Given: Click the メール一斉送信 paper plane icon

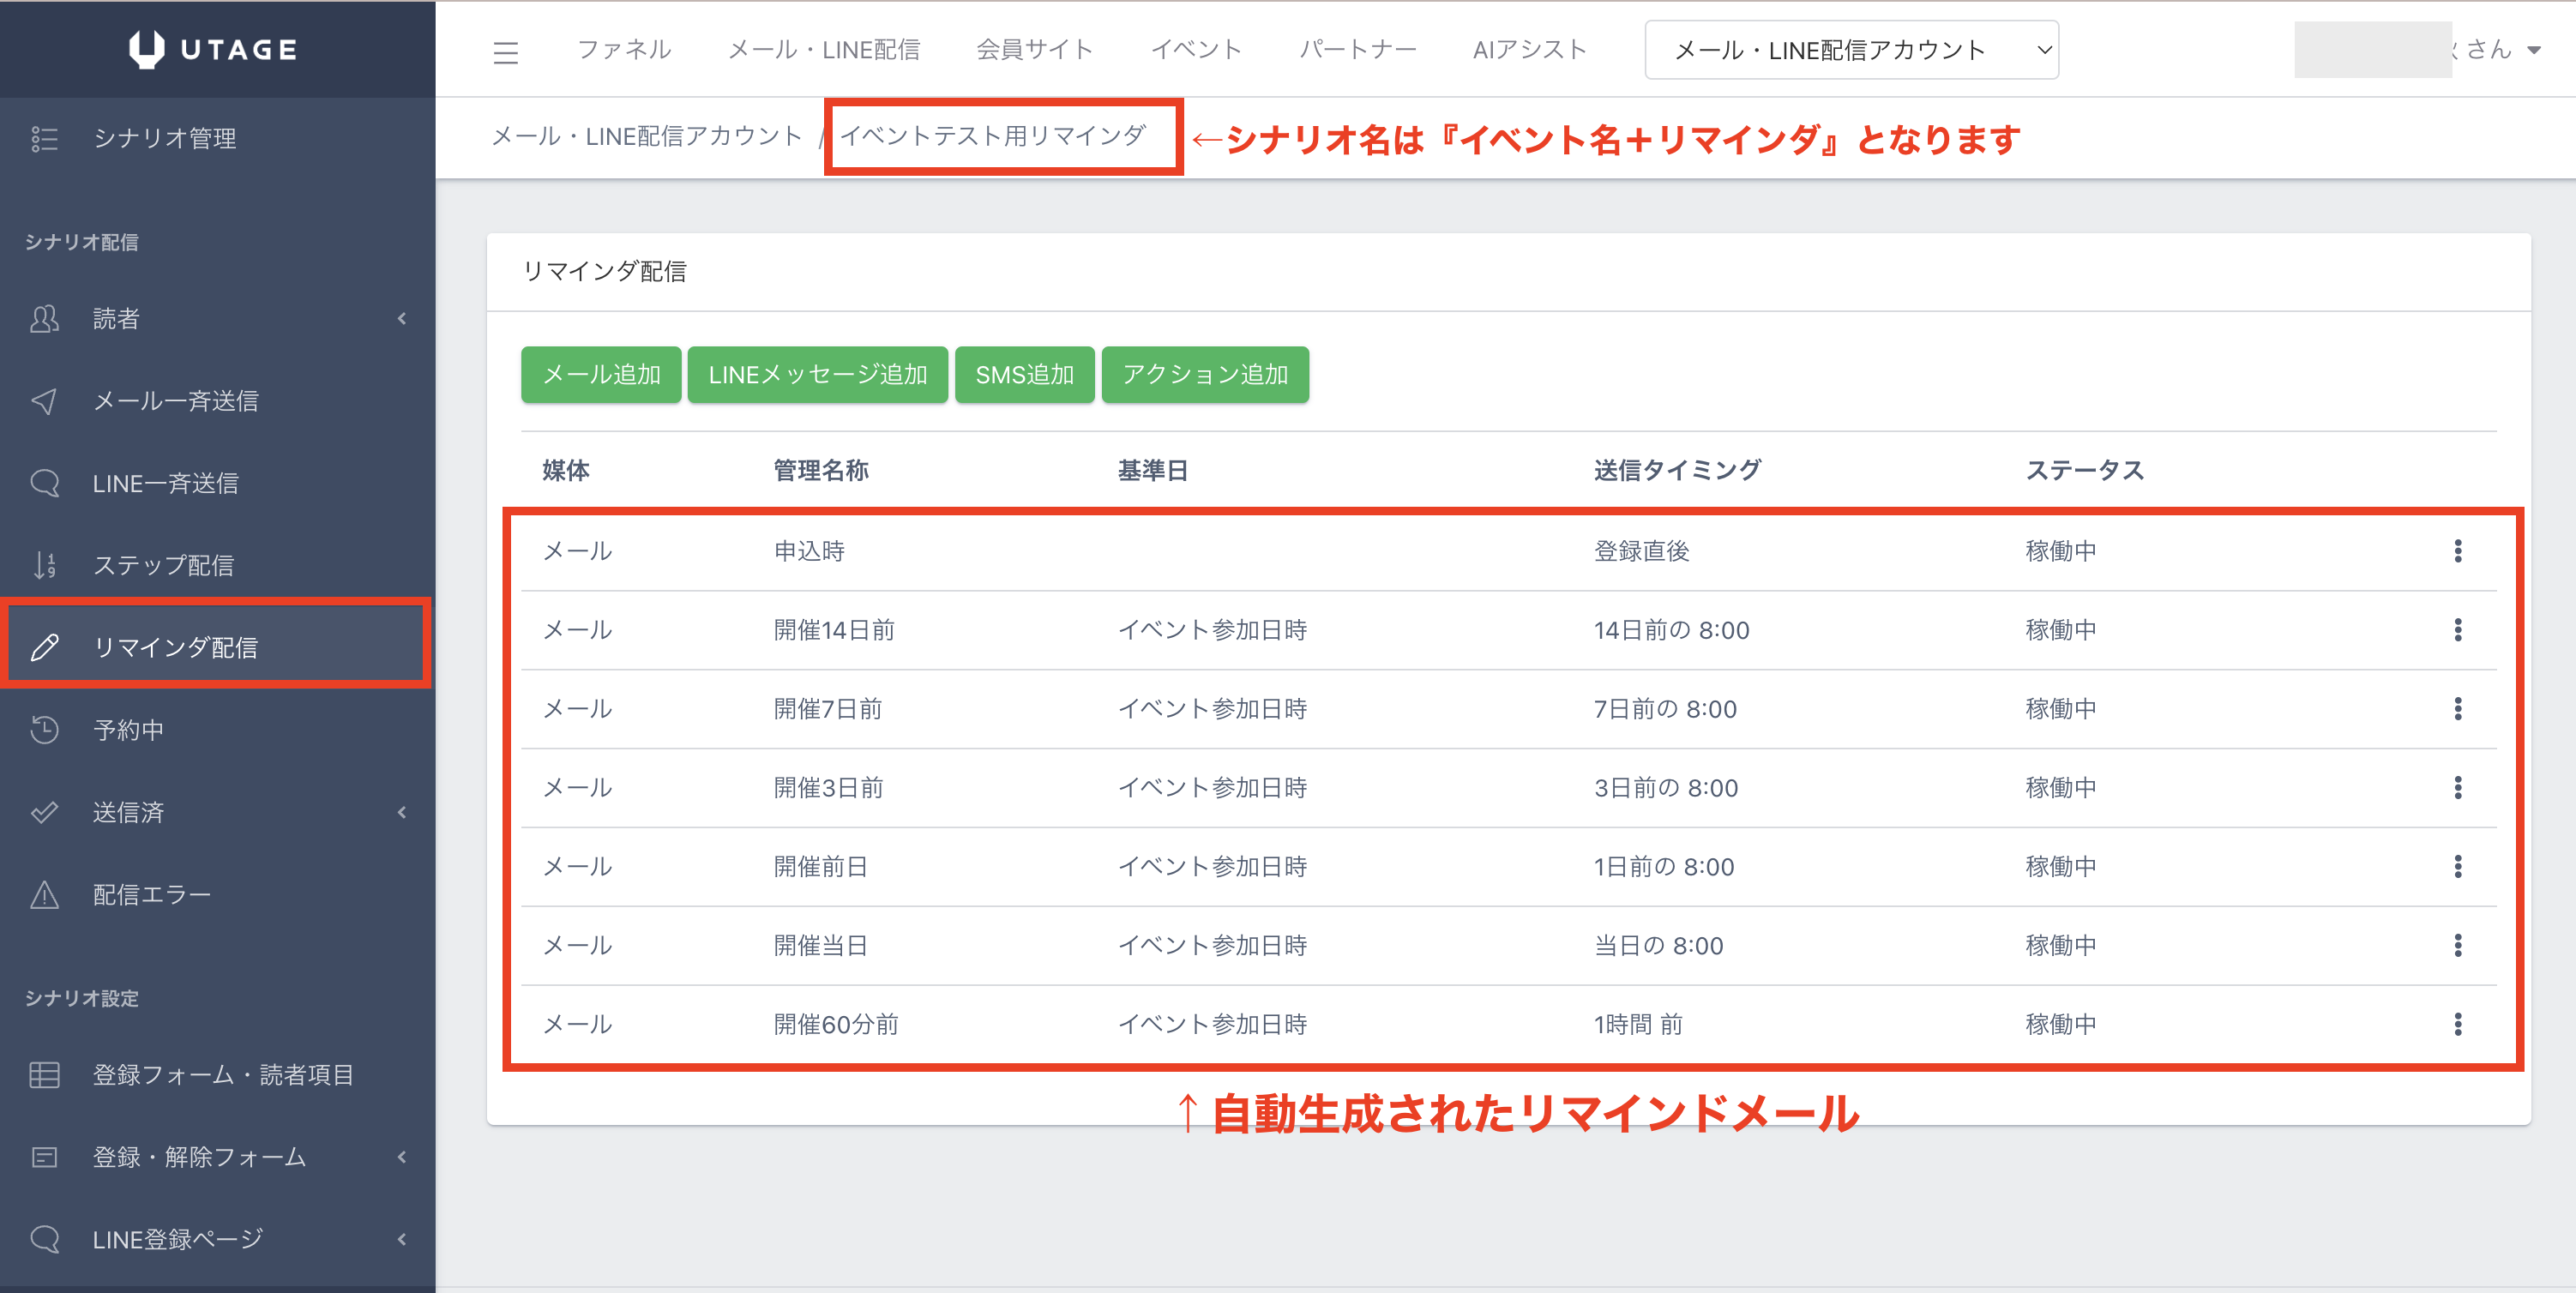Looking at the screenshot, I should point(44,401).
